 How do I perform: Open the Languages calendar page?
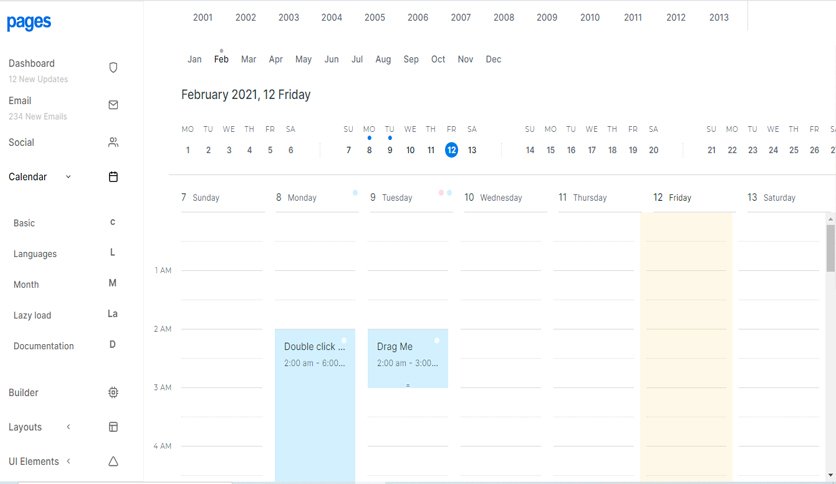35,254
